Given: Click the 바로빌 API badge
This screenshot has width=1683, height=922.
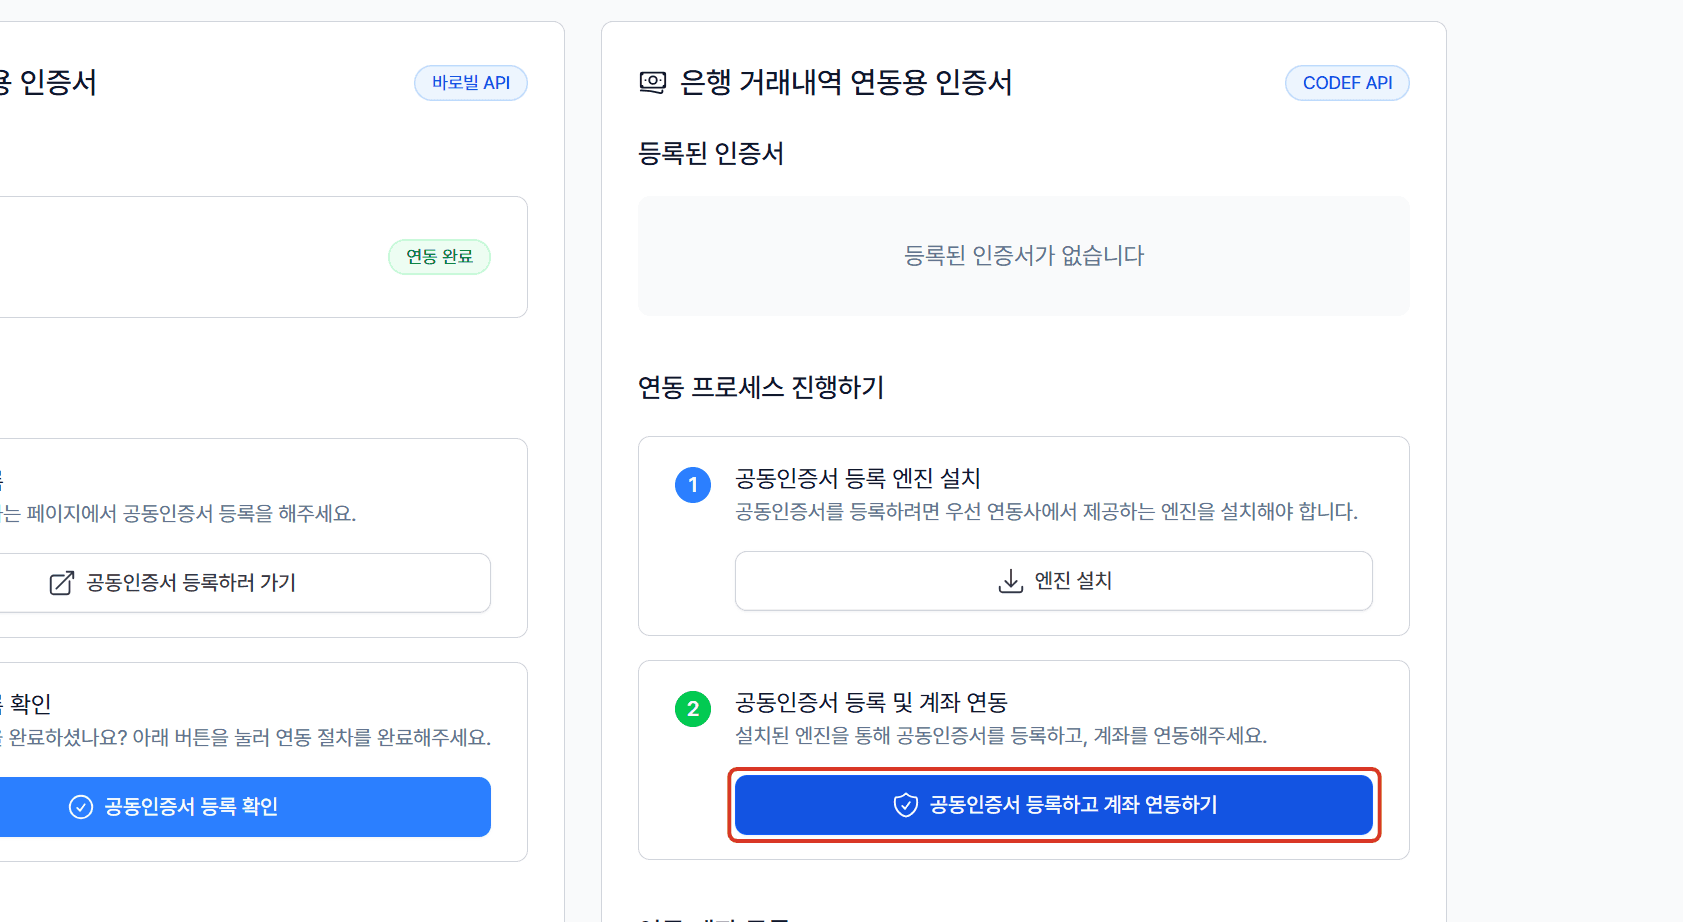Looking at the screenshot, I should 471,83.
